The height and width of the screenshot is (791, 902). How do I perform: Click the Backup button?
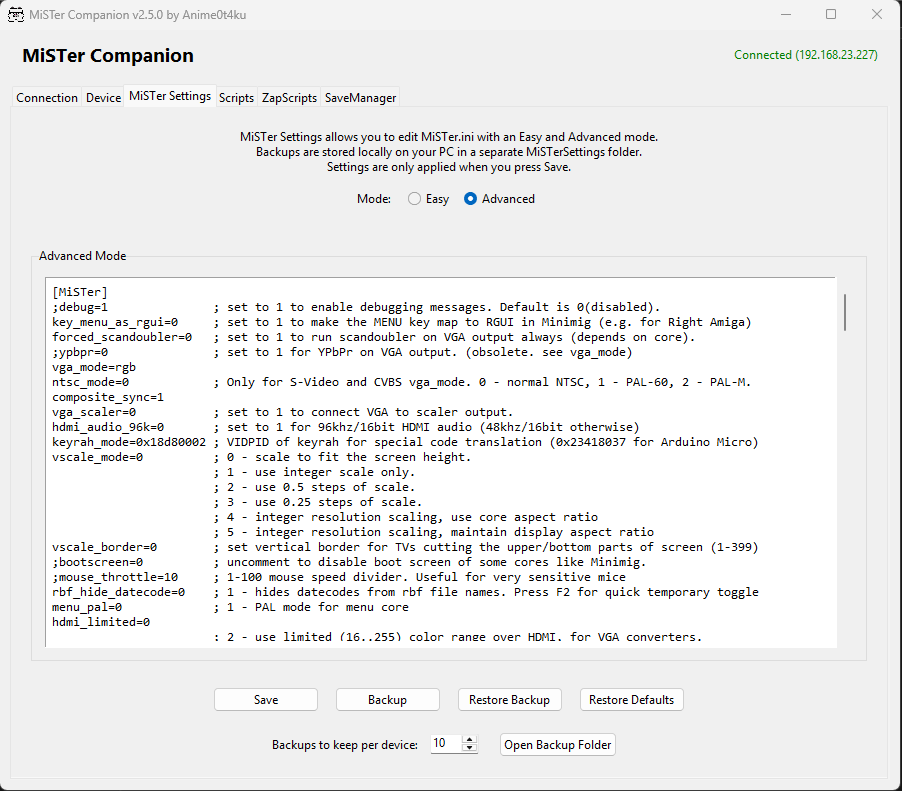pyautogui.click(x=388, y=700)
